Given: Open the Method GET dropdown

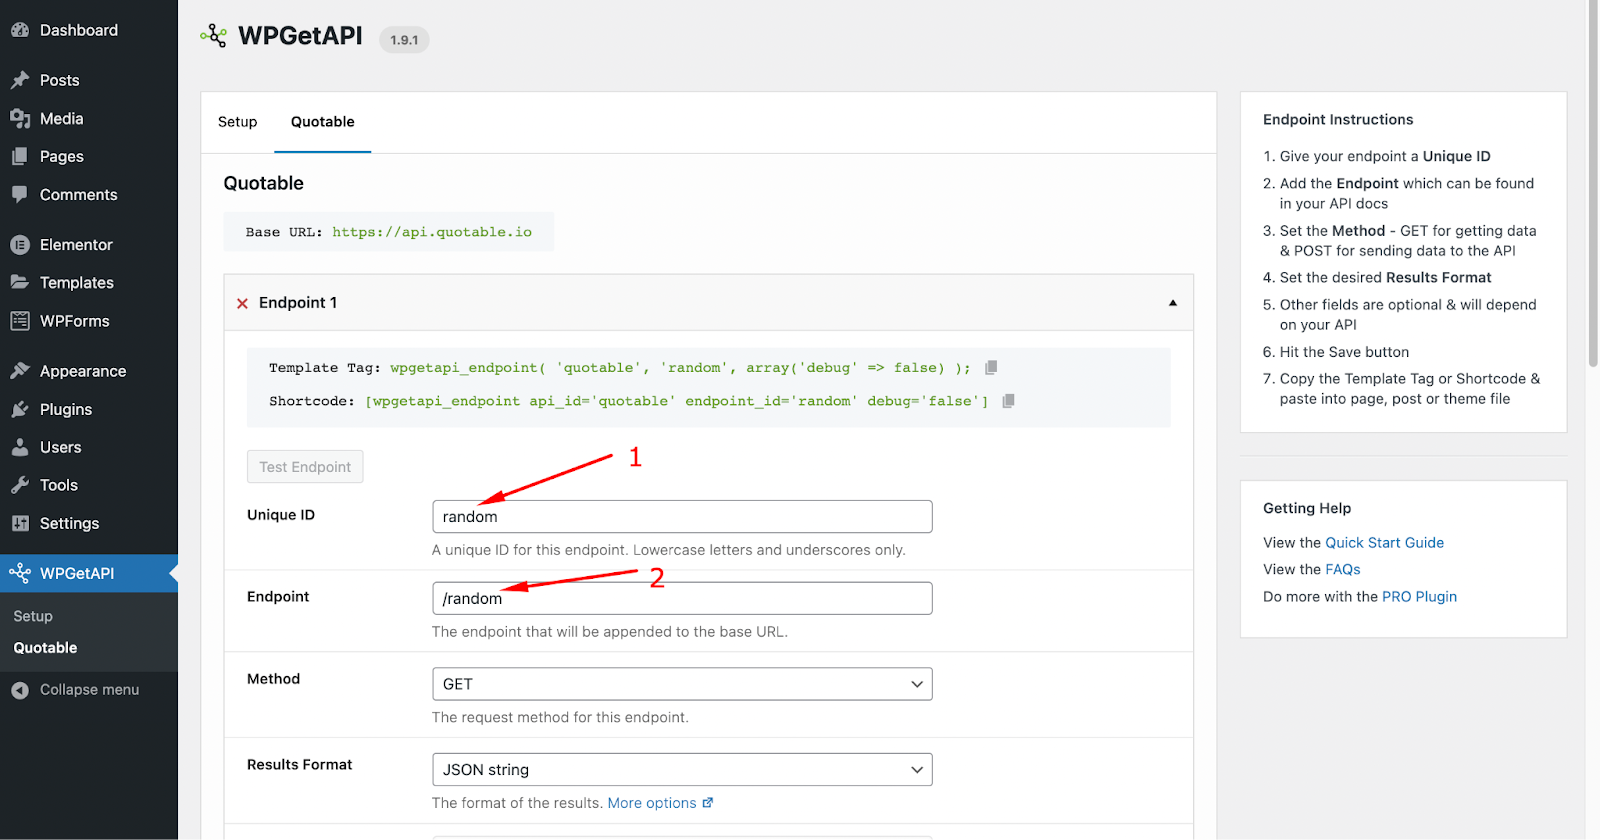Looking at the screenshot, I should pos(682,684).
